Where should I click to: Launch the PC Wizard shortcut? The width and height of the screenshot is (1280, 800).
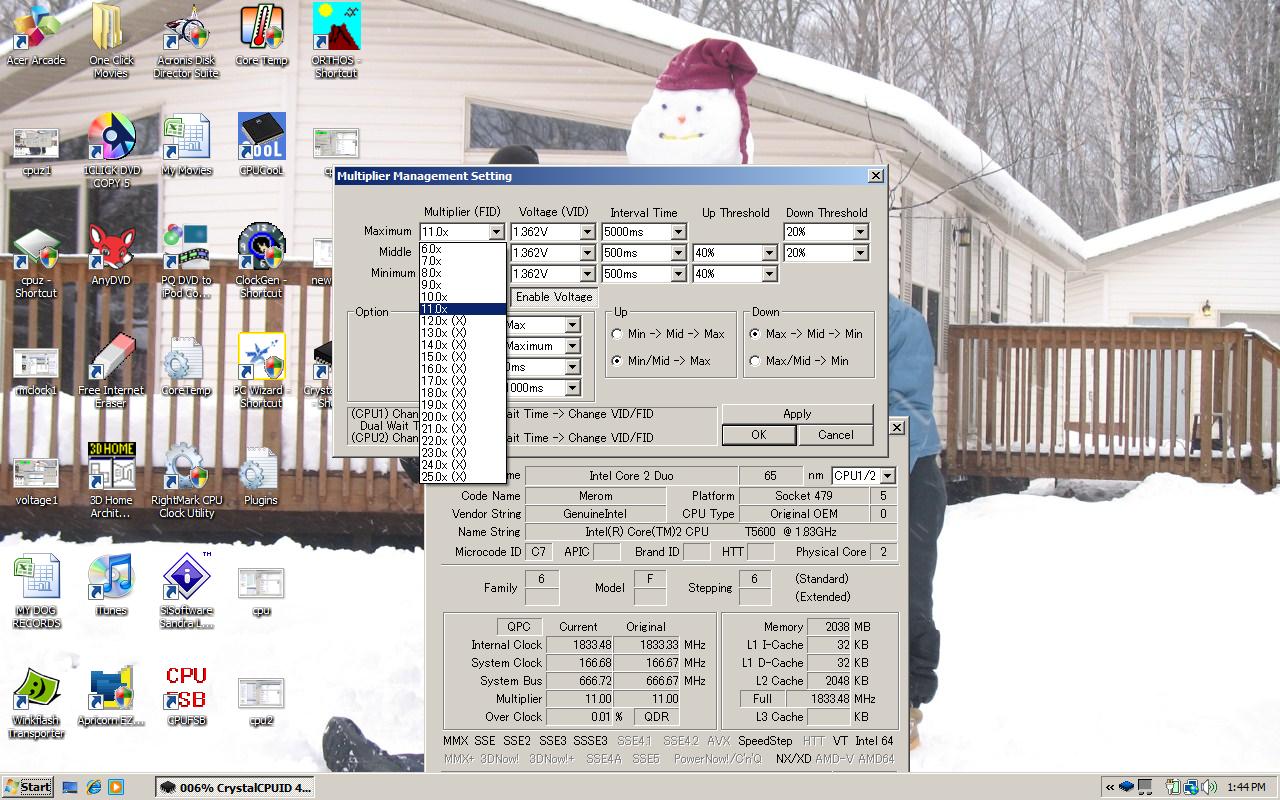261,371
